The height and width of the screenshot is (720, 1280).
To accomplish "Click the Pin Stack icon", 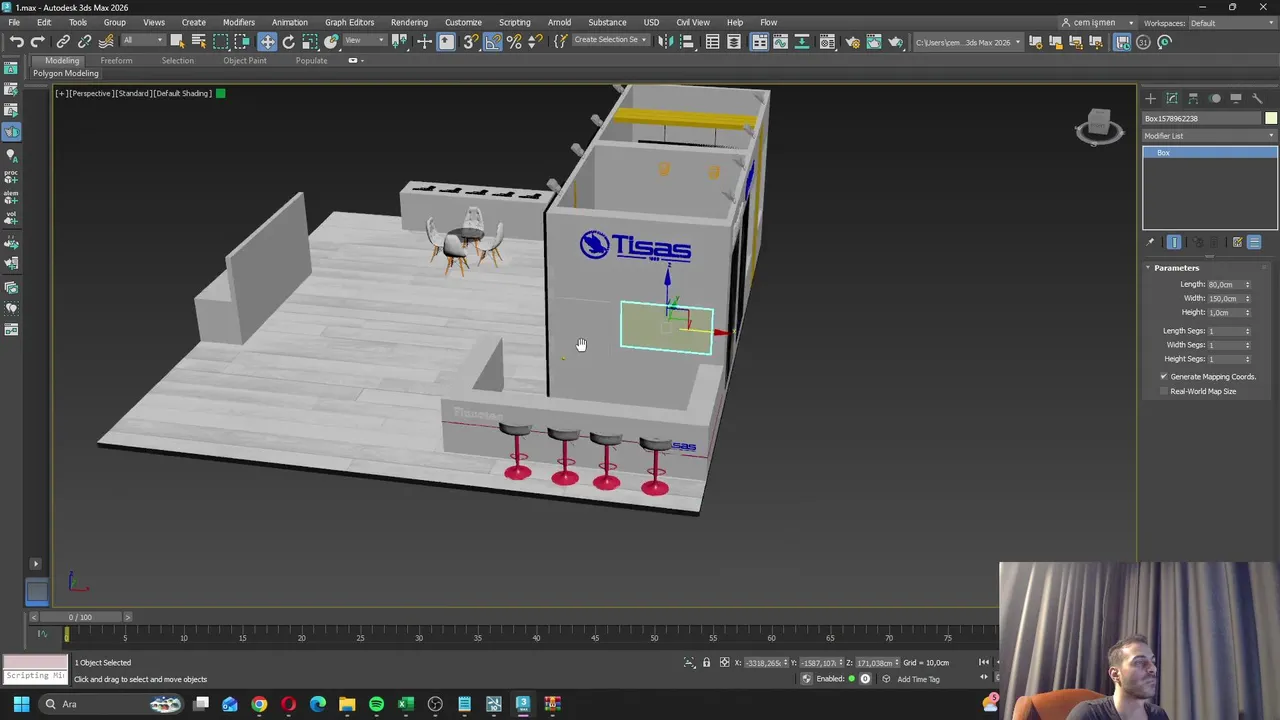I will (1150, 242).
